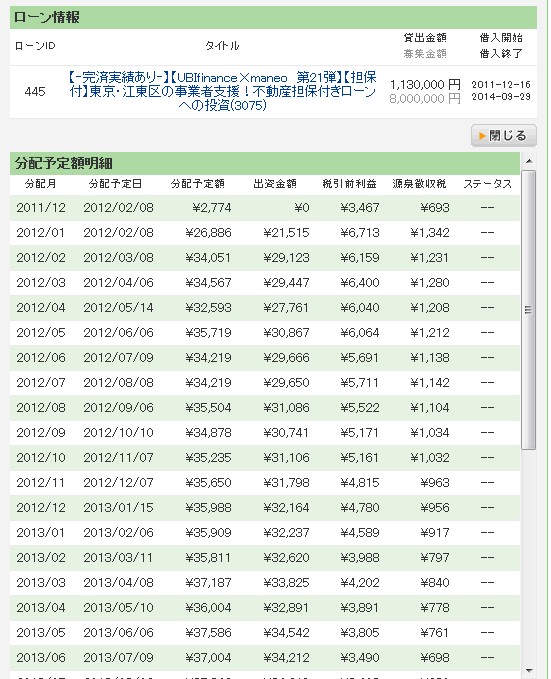Click the ¥3,490 pre-tax profit cell

click(x=360, y=658)
